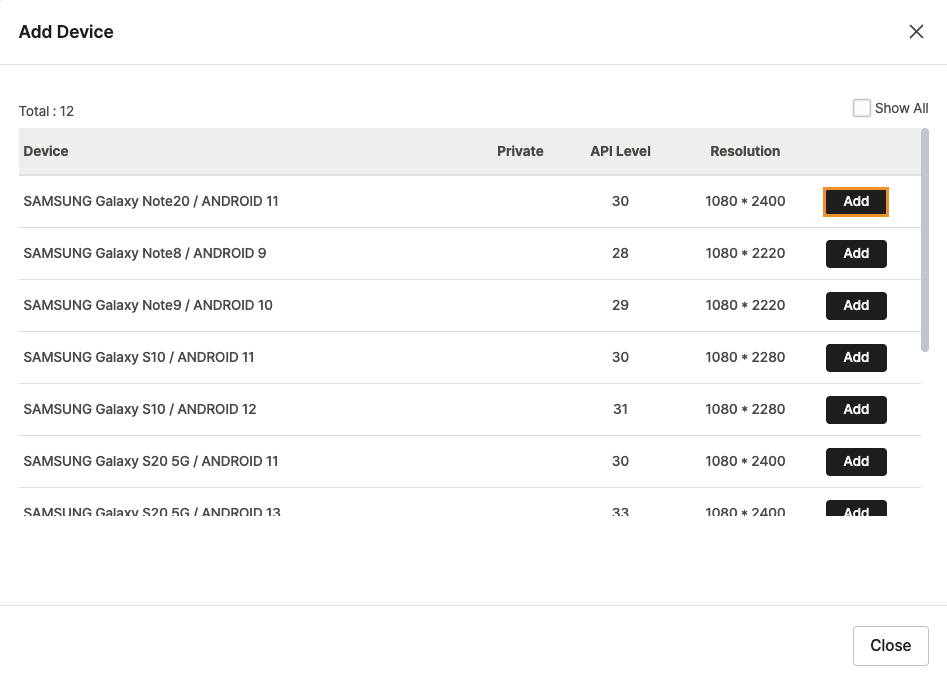This screenshot has width=947, height=684.
Task: Tick the Show All checkbox
Action: coord(861,108)
